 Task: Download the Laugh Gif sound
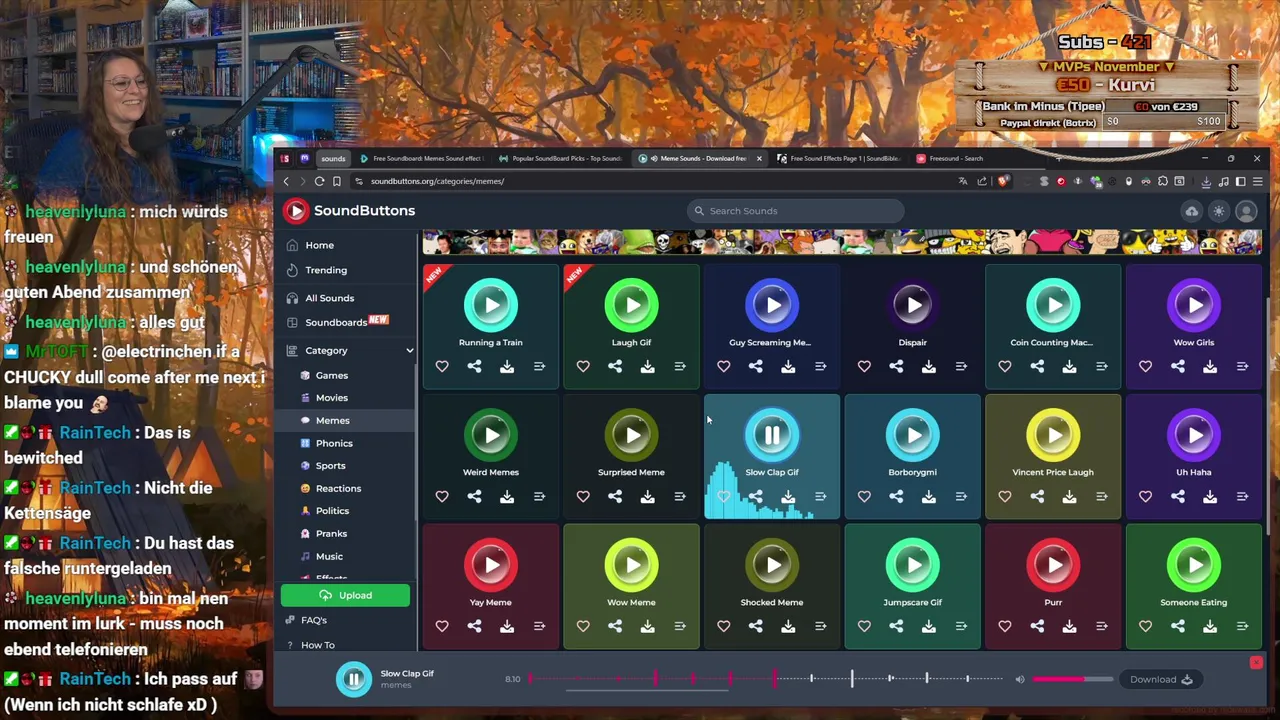tap(647, 366)
